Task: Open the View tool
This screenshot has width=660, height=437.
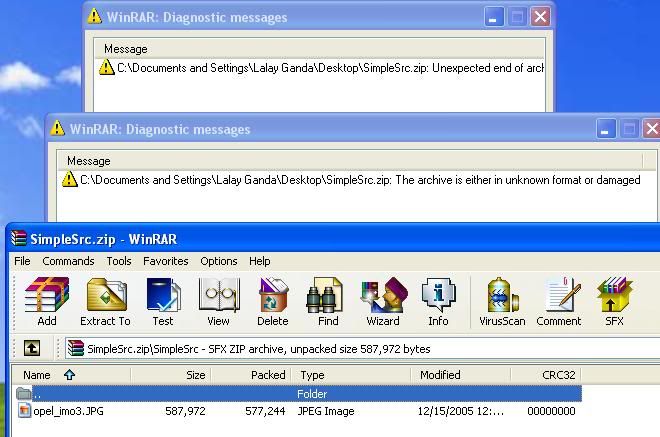Action: pos(218,301)
